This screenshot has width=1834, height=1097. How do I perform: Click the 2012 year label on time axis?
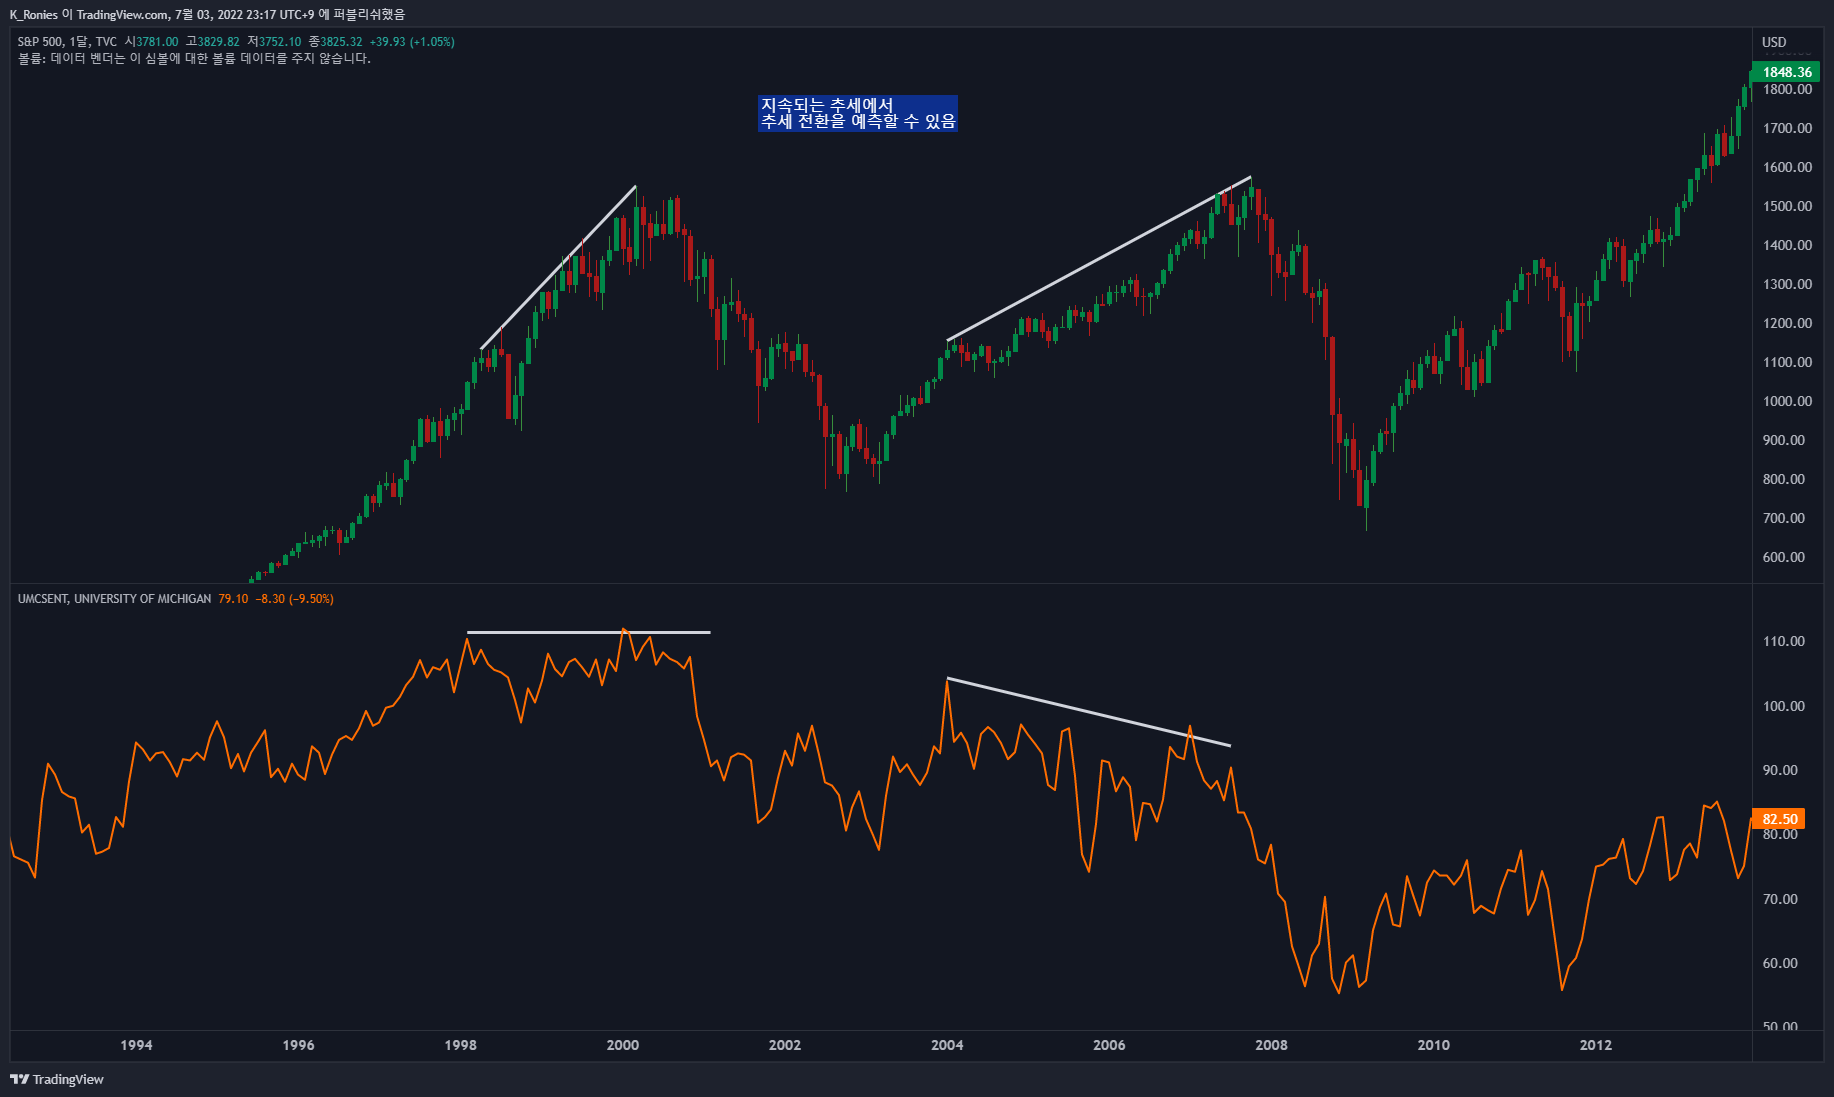click(1596, 1045)
